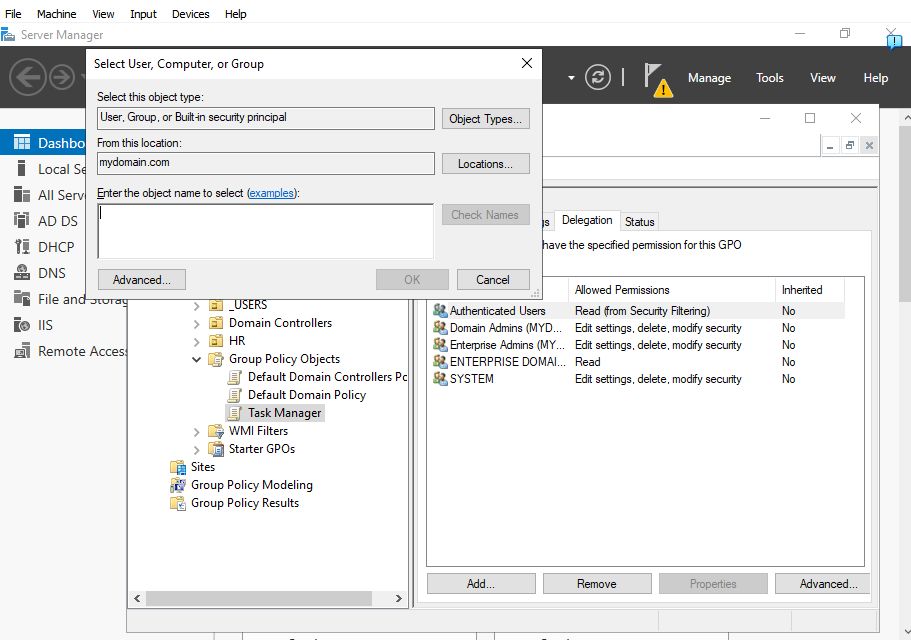Open Dashboard from the sidebar icon

(x=21, y=142)
